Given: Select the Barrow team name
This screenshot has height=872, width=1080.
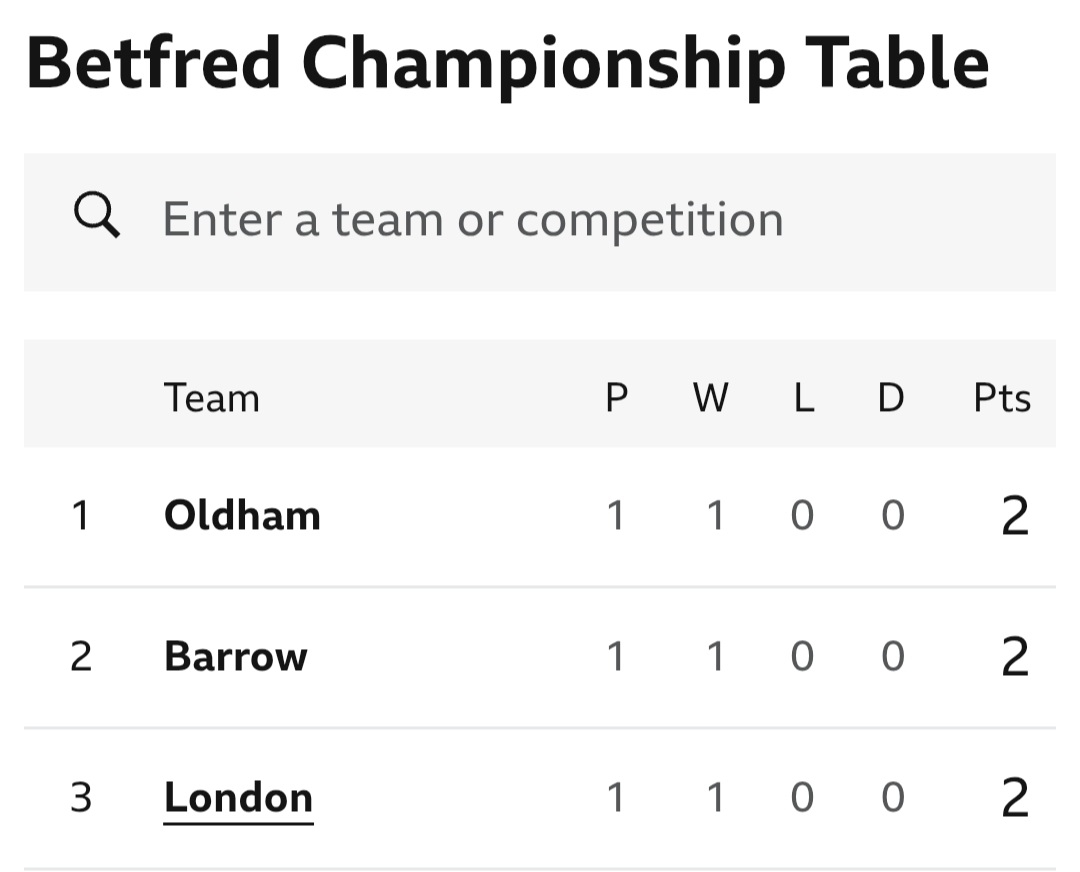Looking at the screenshot, I should (235, 657).
